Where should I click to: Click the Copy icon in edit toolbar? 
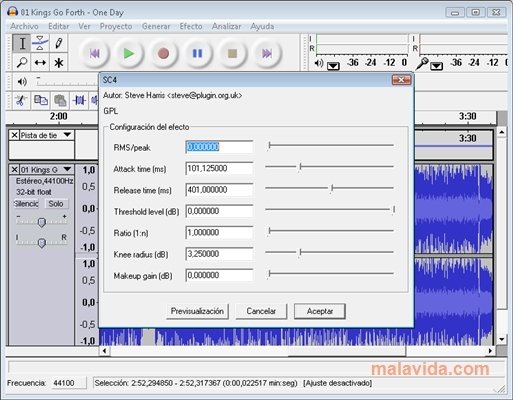tap(41, 100)
